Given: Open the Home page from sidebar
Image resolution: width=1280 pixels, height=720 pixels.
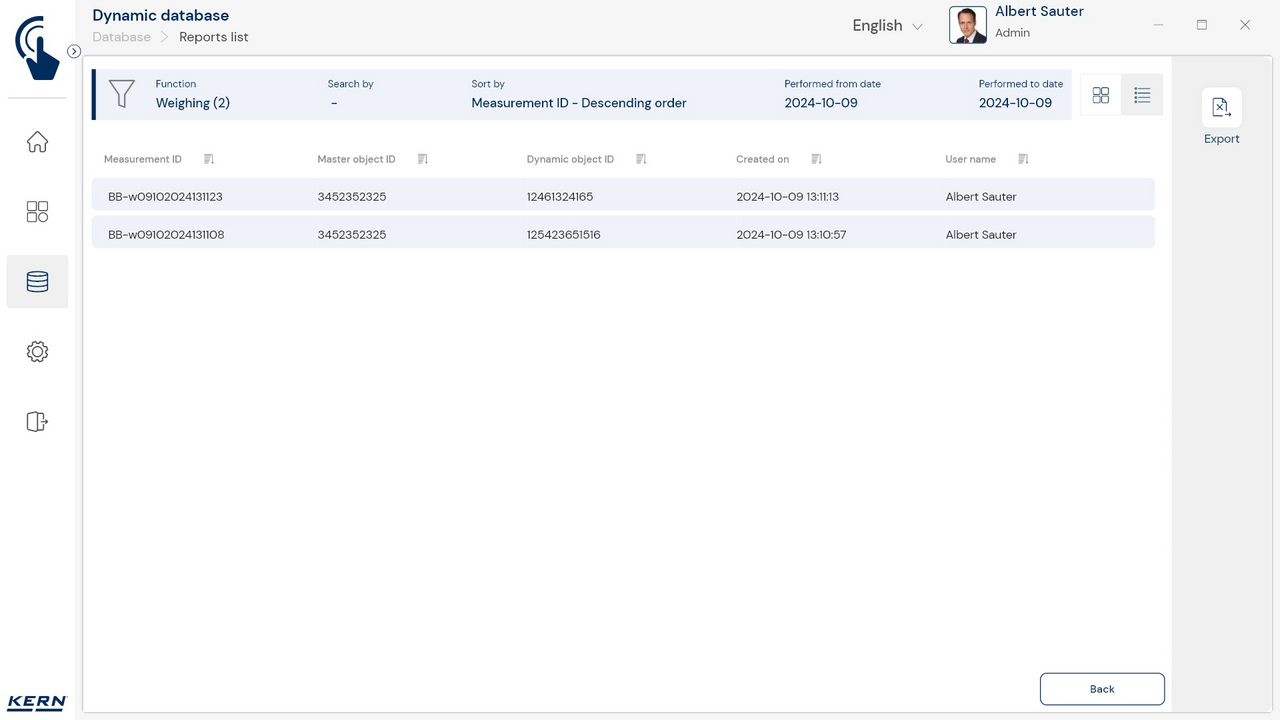Looking at the screenshot, I should (x=37, y=142).
